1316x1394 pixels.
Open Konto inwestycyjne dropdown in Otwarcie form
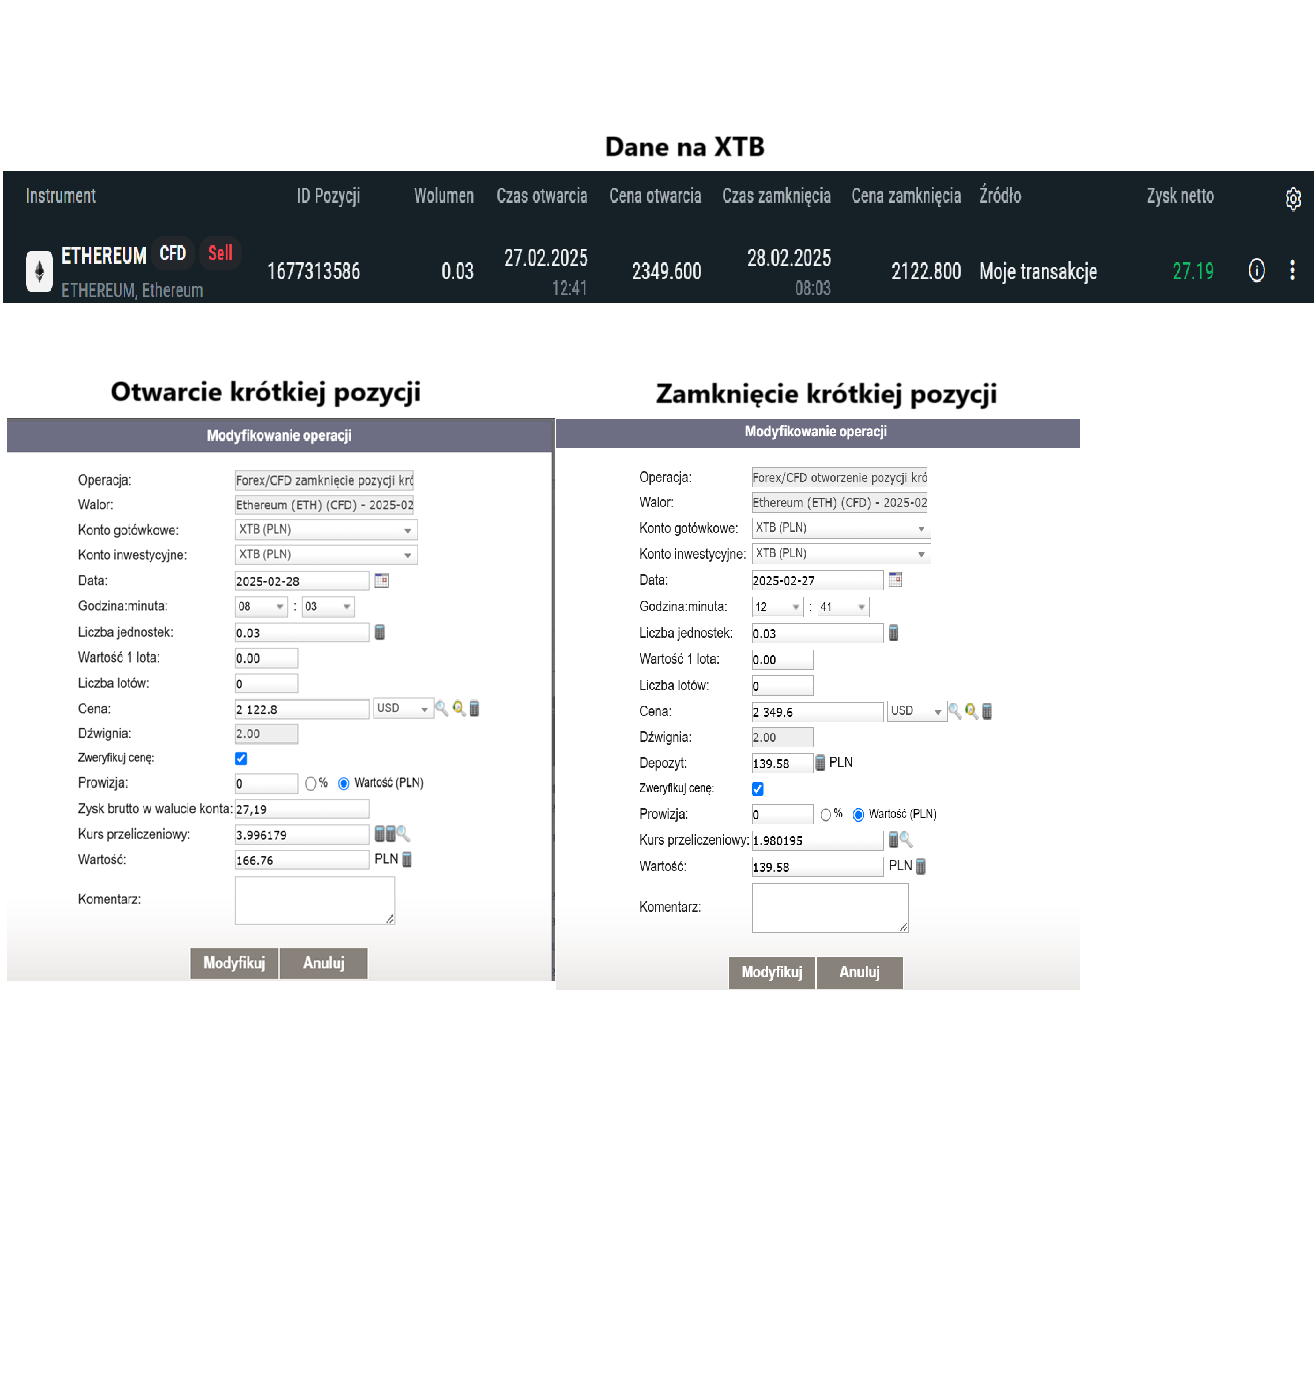click(x=326, y=554)
